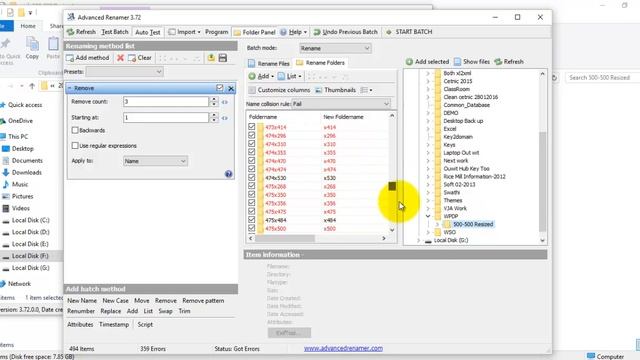Switch to Rename Files tab
The width and height of the screenshot is (640, 360).
coord(269,63)
